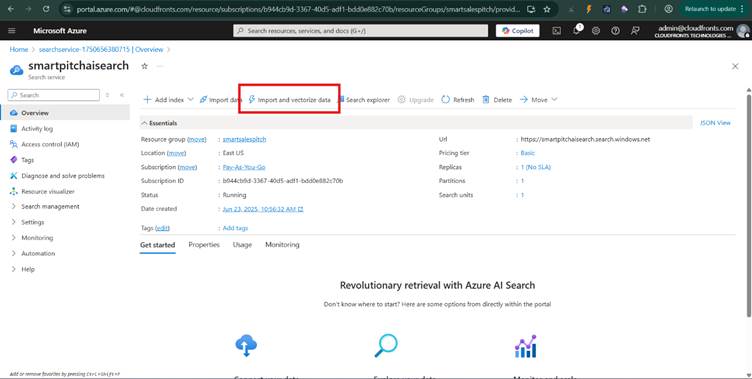Click move link next to Subscription
Image resolution: width=752 pixels, height=379 pixels.
coord(188,167)
